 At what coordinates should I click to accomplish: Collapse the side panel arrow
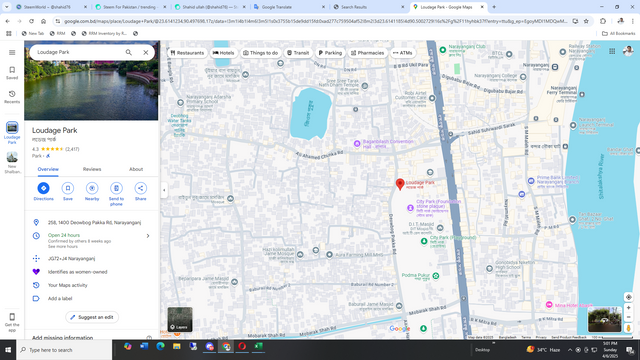[164, 190]
